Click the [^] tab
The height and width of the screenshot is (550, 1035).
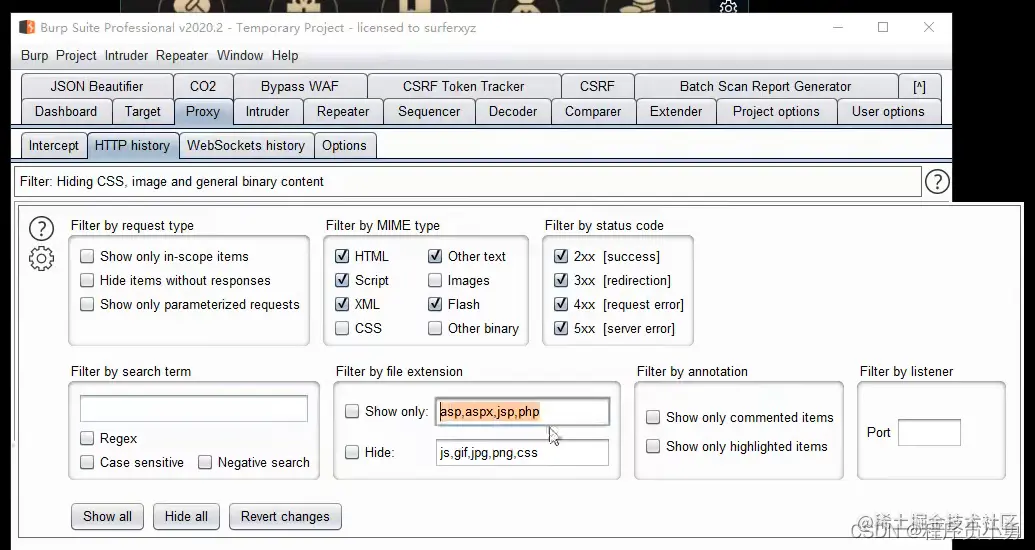point(919,86)
